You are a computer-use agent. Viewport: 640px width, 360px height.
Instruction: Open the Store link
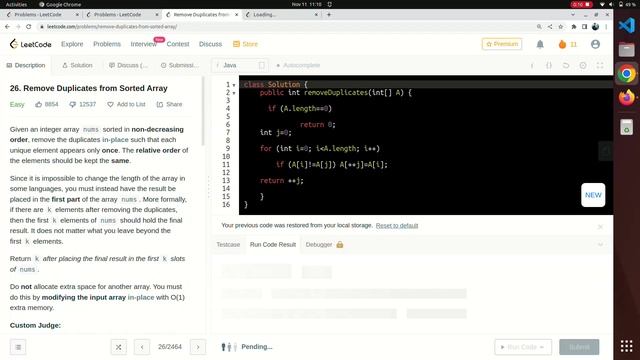click(x=245, y=44)
